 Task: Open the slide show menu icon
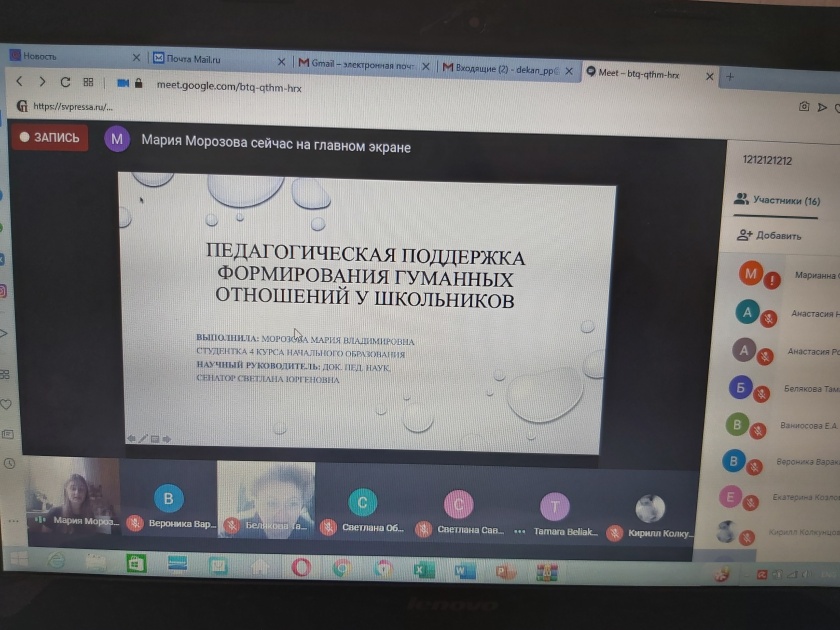click(x=155, y=439)
